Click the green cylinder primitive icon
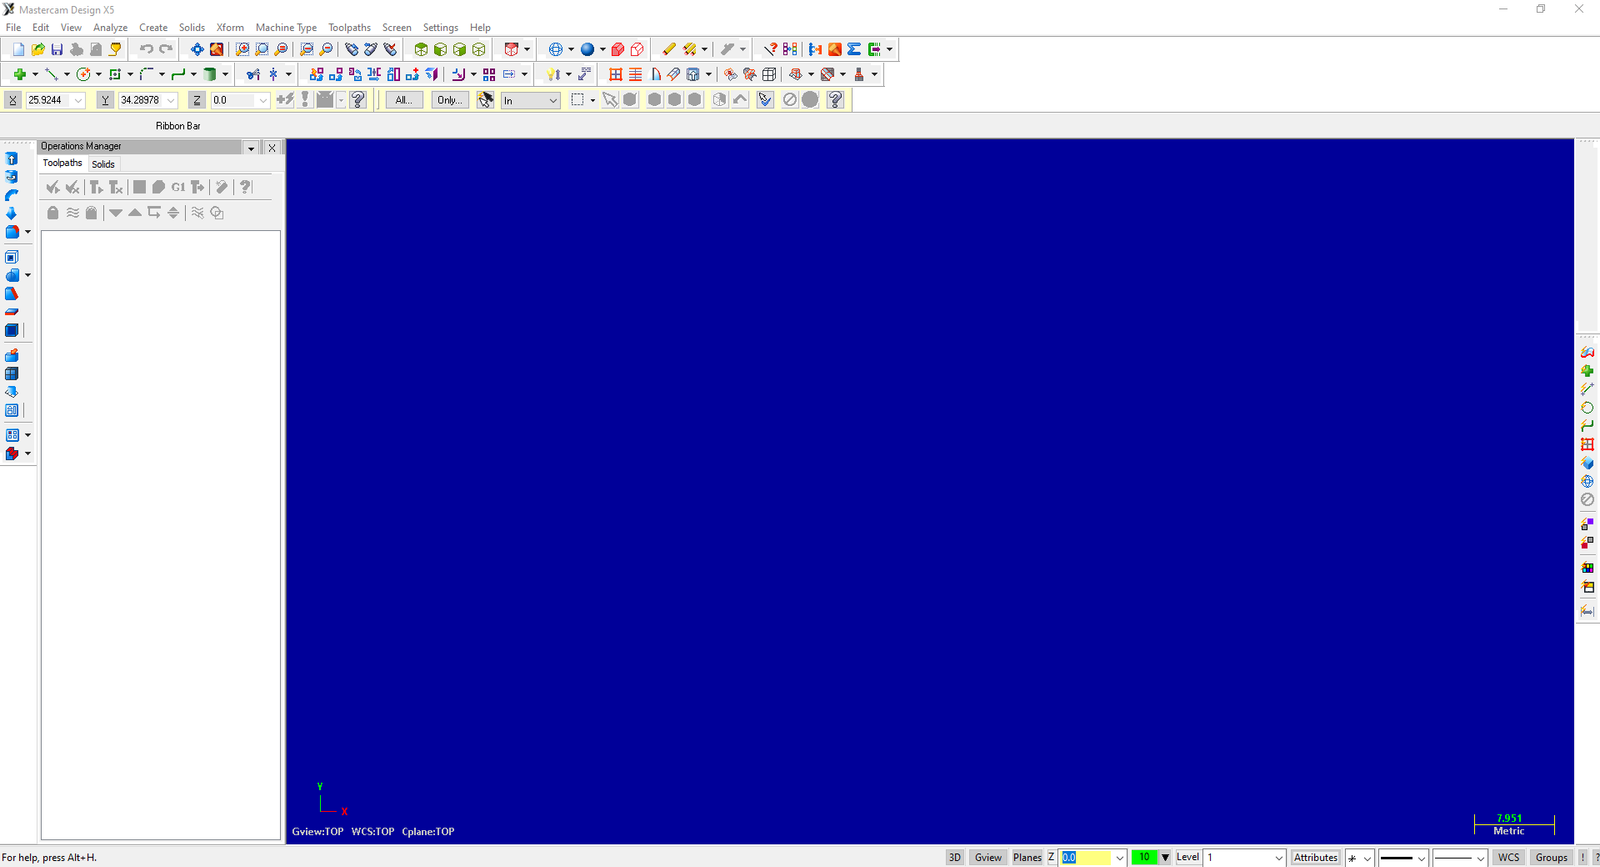Image resolution: width=1600 pixels, height=867 pixels. 210,74
